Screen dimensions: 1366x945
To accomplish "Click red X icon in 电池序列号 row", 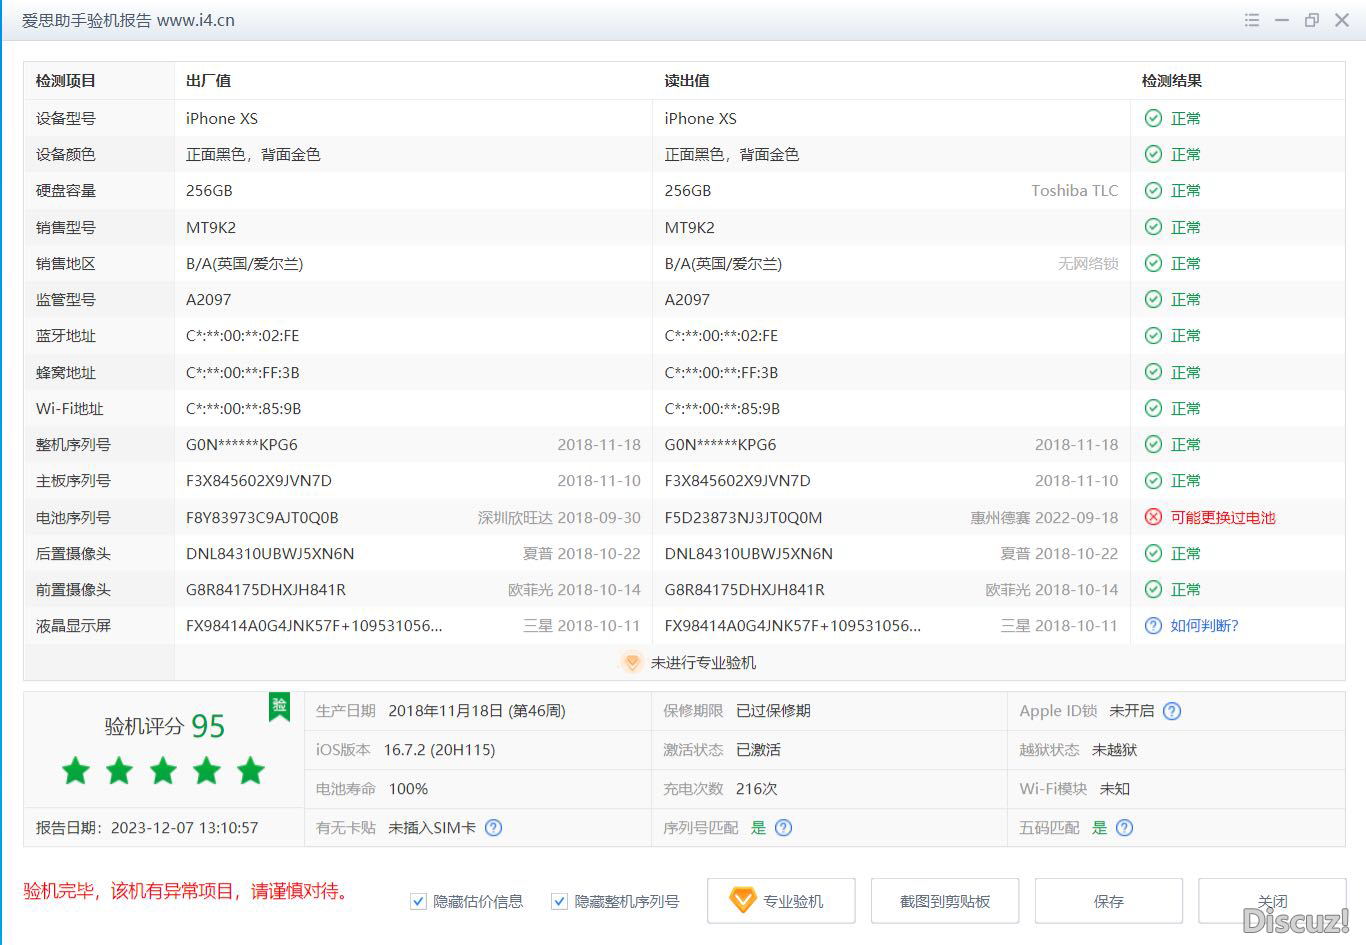I will pyautogui.click(x=1153, y=517).
